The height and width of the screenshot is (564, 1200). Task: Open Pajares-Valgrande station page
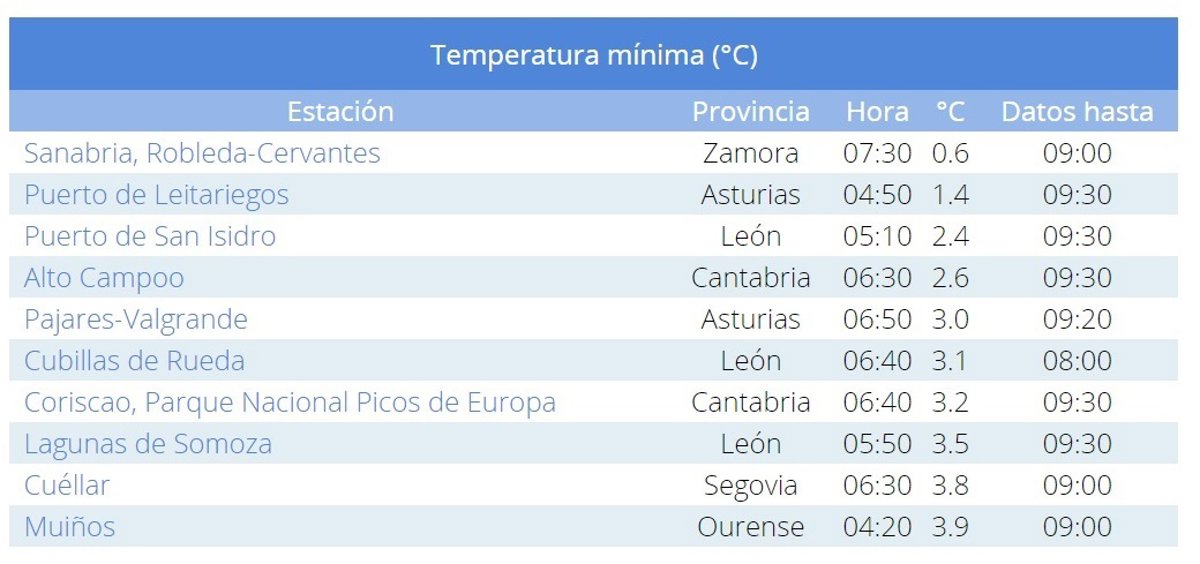pyautogui.click(x=136, y=319)
